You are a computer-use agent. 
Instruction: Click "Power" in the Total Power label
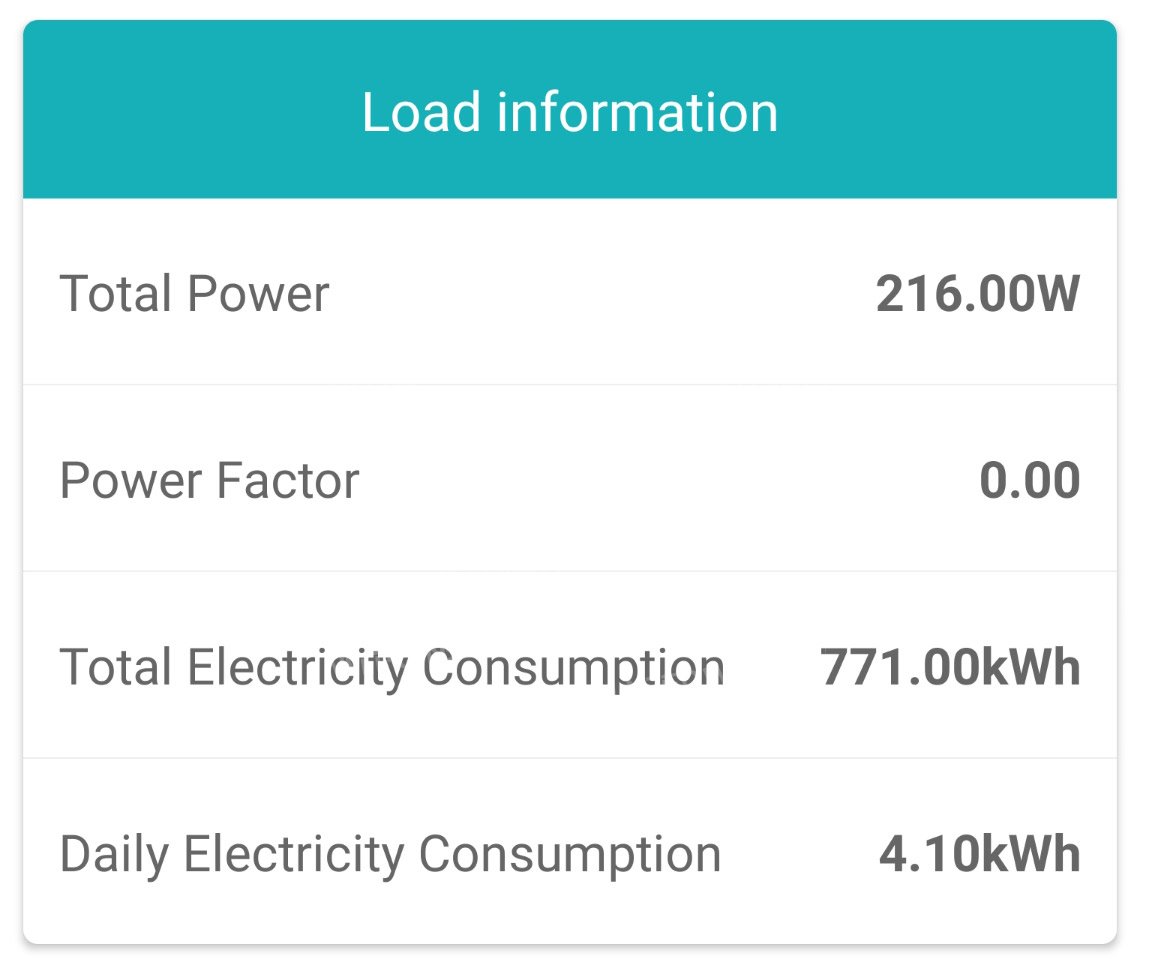click(x=258, y=294)
